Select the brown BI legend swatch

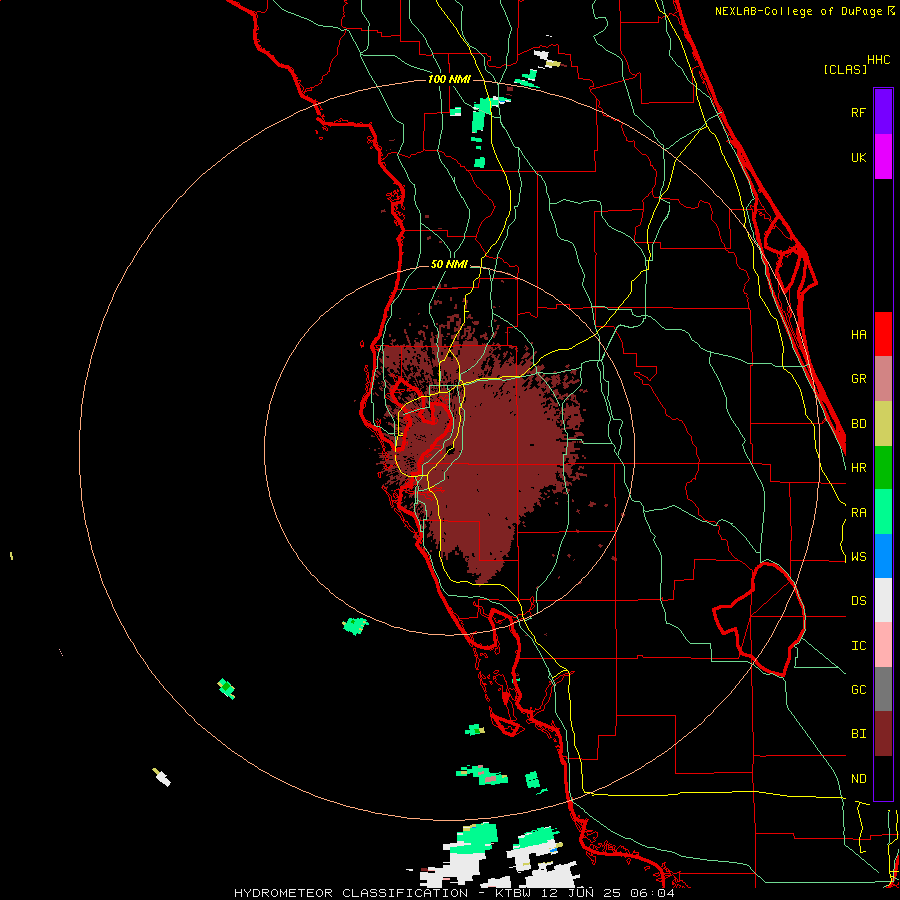pyautogui.click(x=883, y=734)
